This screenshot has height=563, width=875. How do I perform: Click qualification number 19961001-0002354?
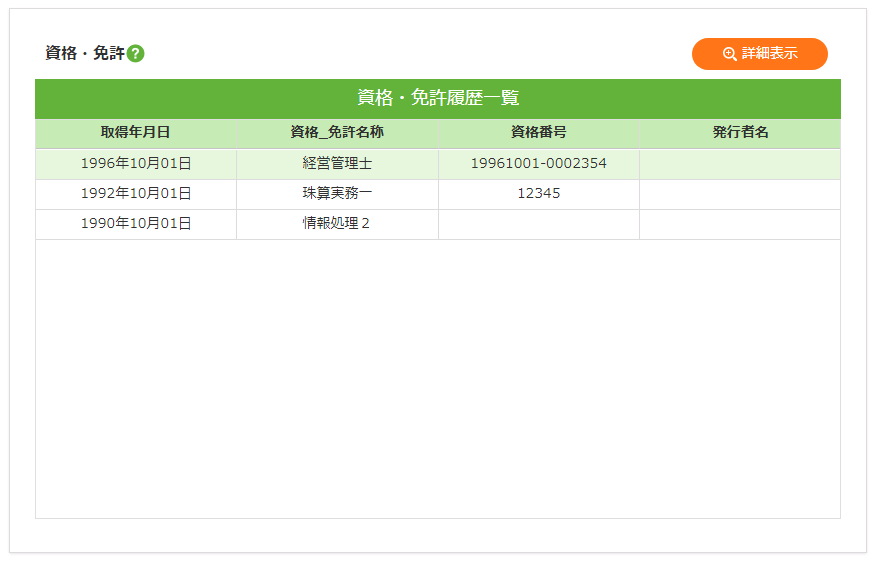(x=538, y=164)
